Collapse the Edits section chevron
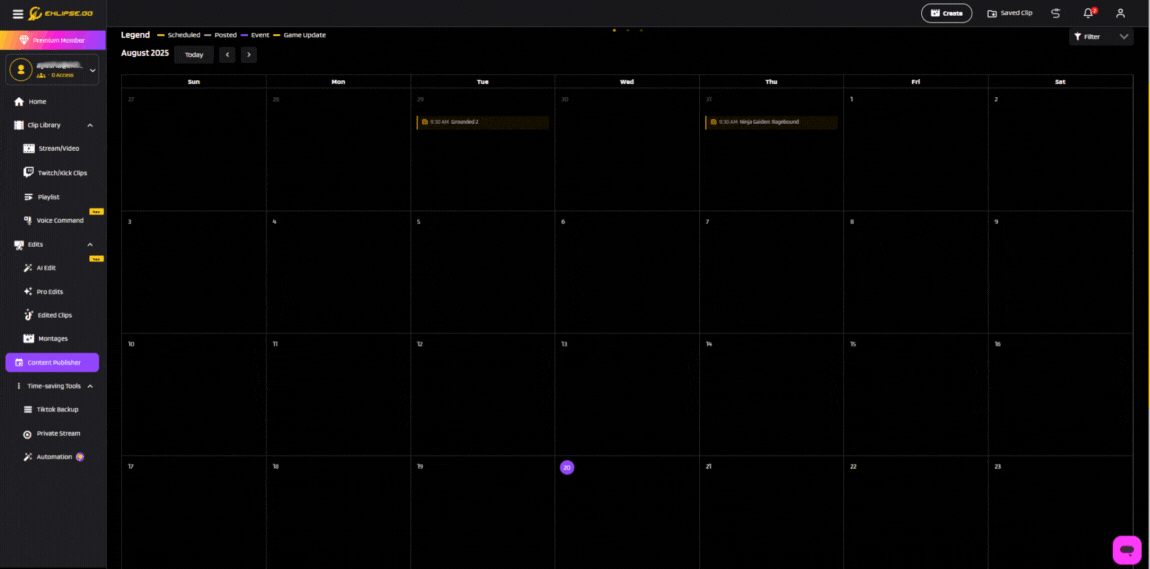 (x=90, y=244)
